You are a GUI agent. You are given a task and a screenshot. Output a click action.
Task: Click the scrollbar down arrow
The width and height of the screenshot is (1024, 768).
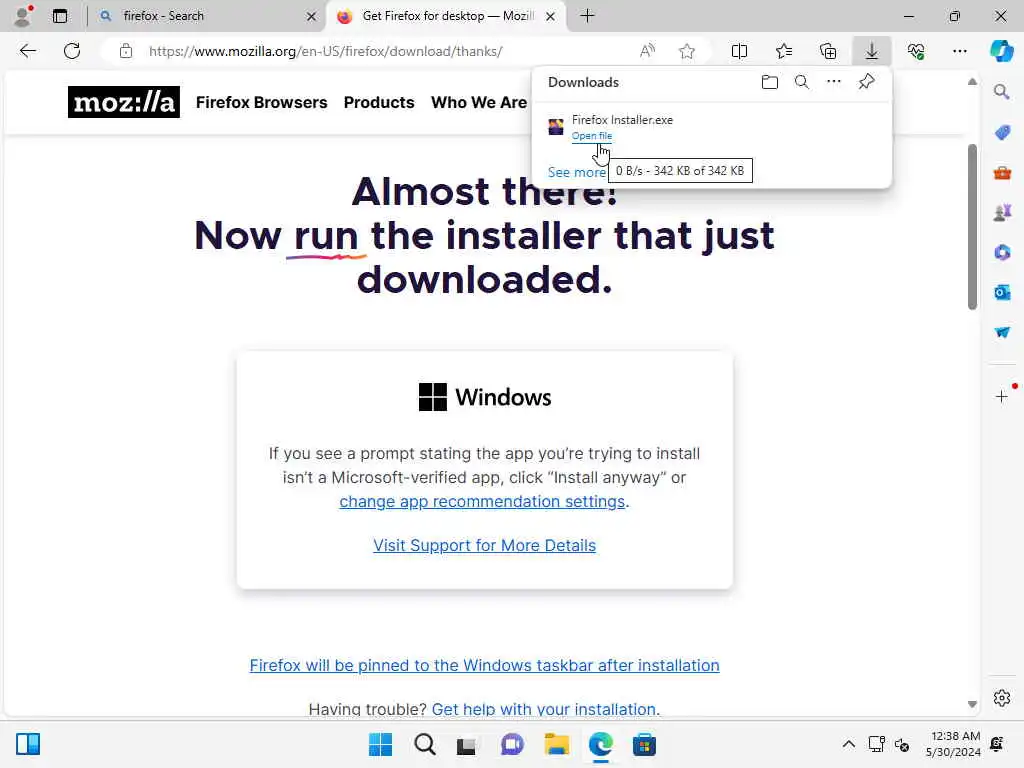(x=972, y=704)
